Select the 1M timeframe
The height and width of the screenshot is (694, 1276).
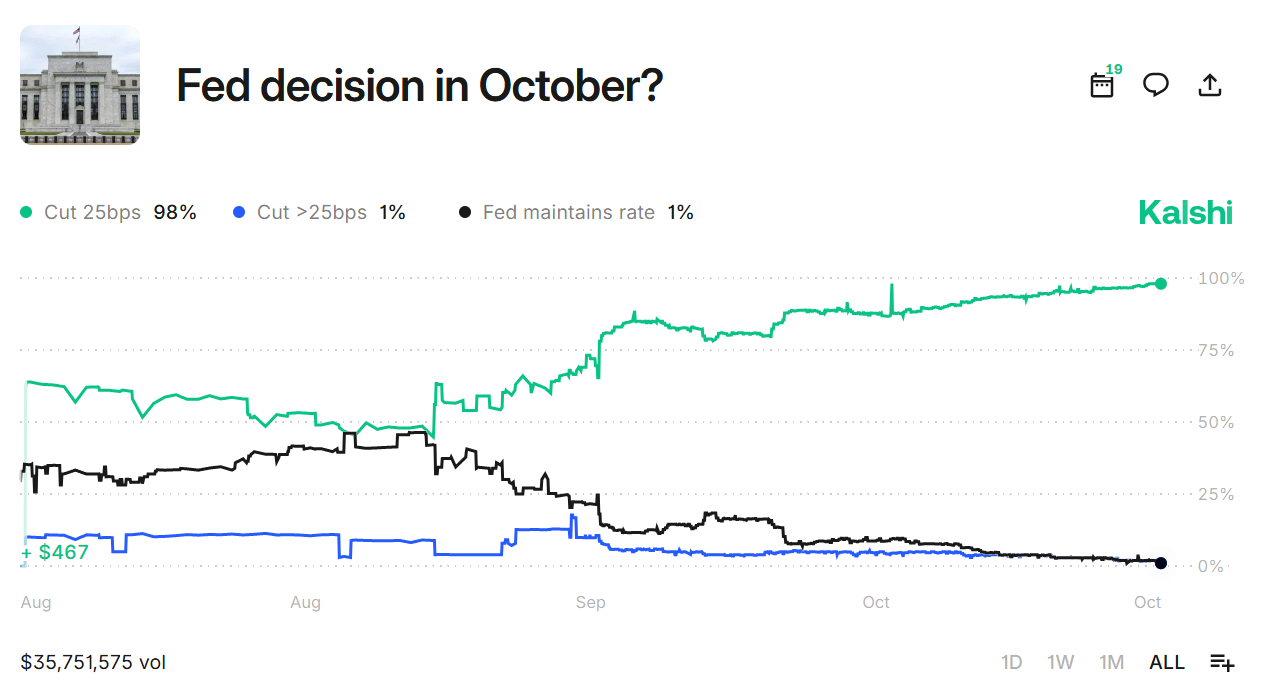point(1110,662)
